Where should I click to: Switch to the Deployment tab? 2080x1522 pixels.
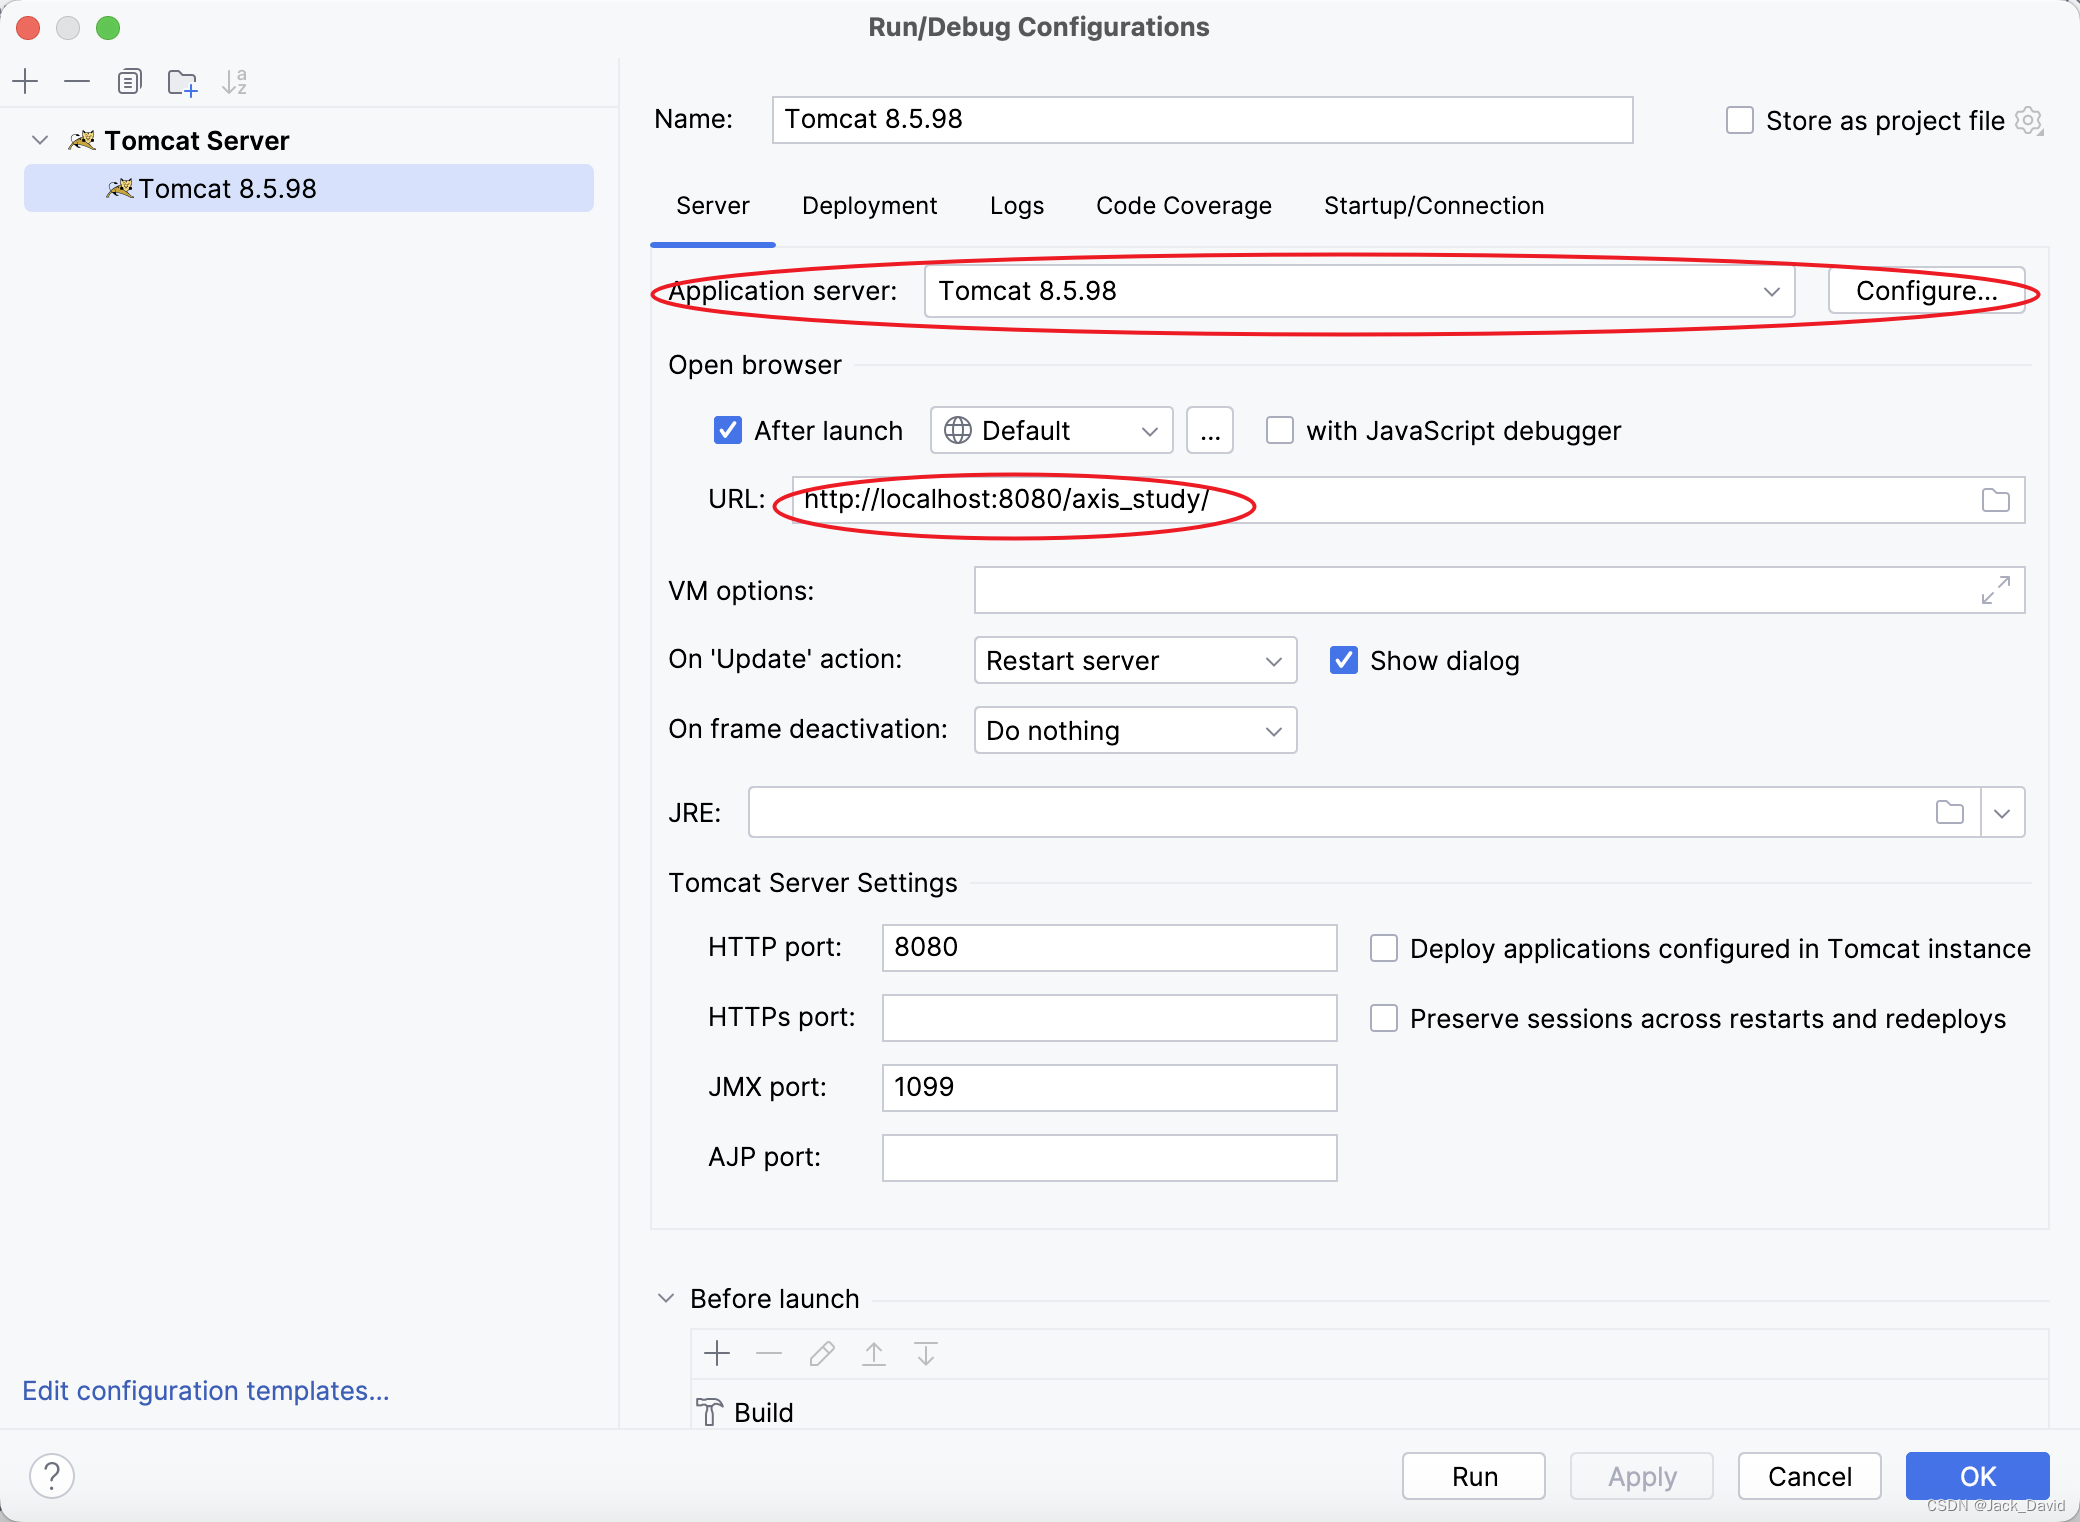[x=869, y=205]
